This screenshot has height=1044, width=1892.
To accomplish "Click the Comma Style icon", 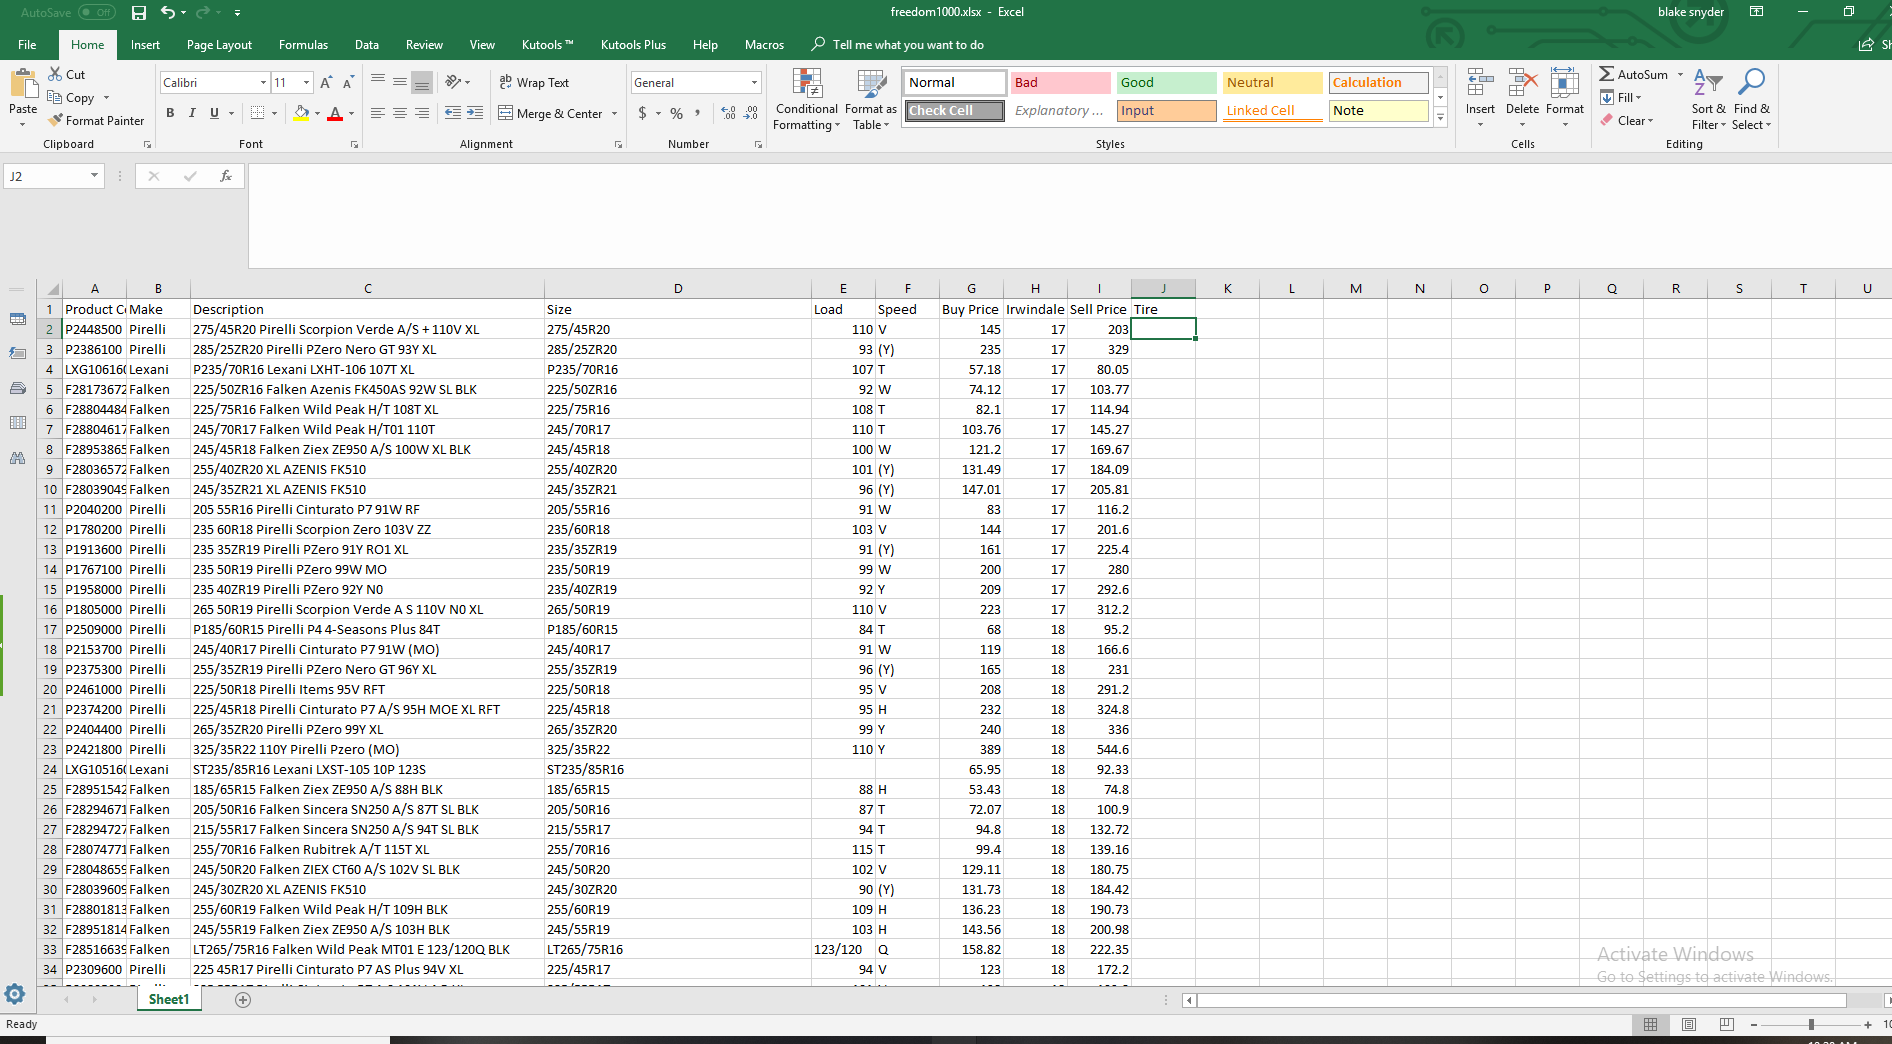I will 697,113.
